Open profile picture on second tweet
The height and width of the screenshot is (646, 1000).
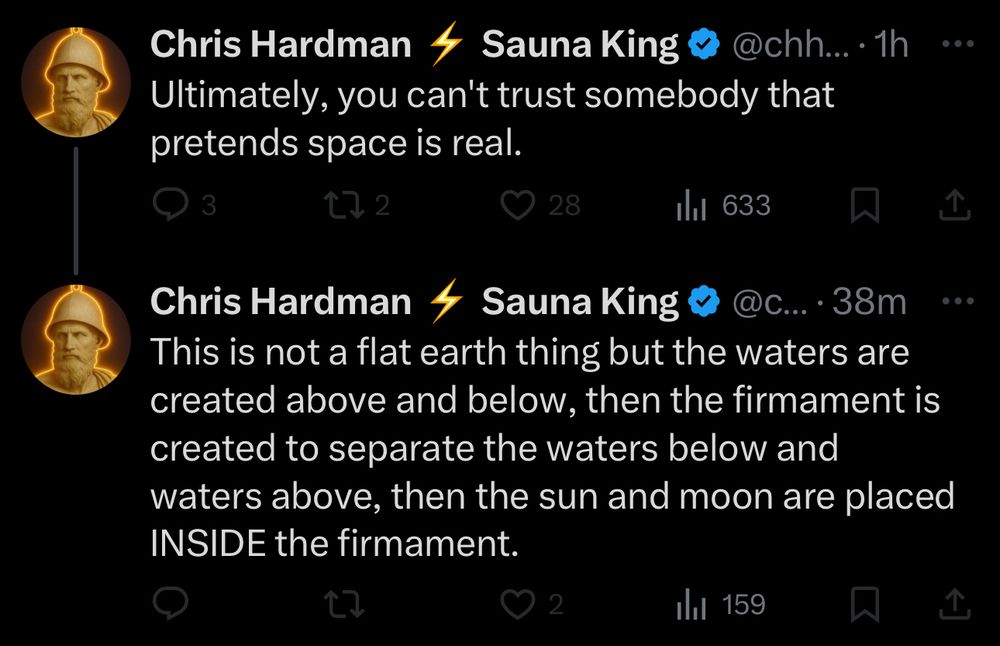pos(76,339)
